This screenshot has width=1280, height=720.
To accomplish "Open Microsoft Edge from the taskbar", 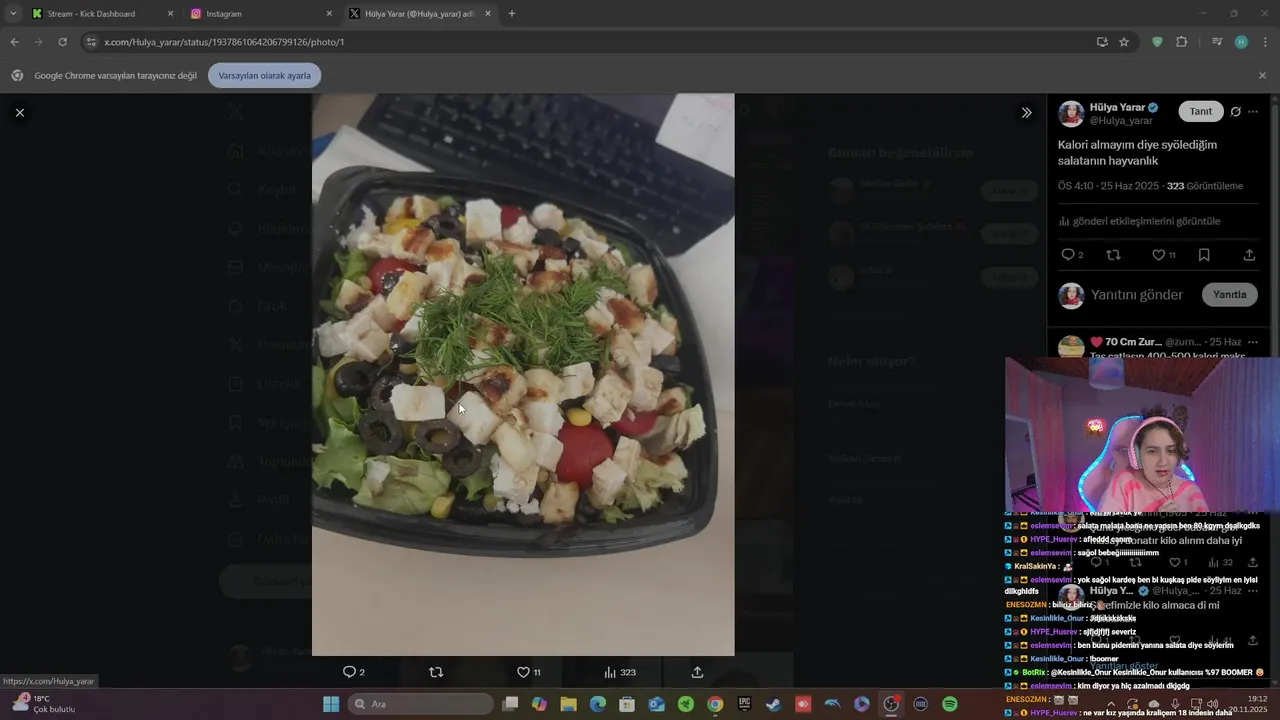I will coord(598,704).
